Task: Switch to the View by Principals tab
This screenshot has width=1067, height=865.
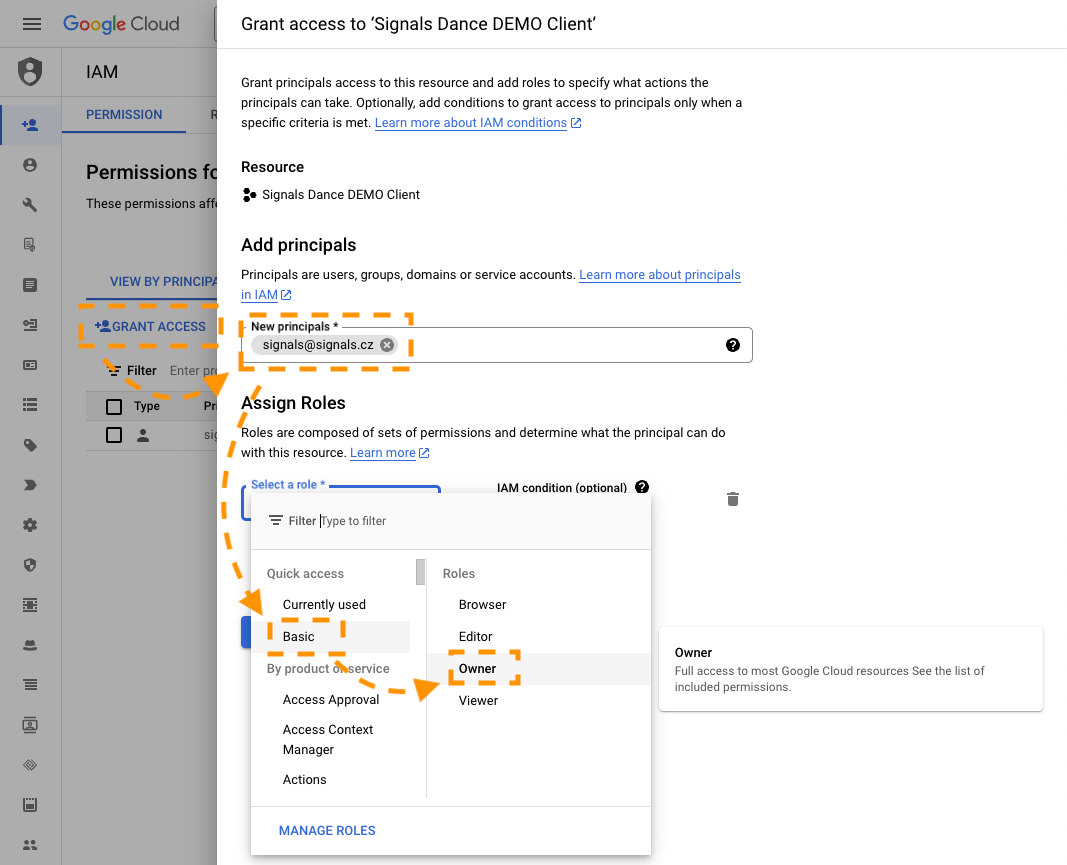Action: coord(163,281)
